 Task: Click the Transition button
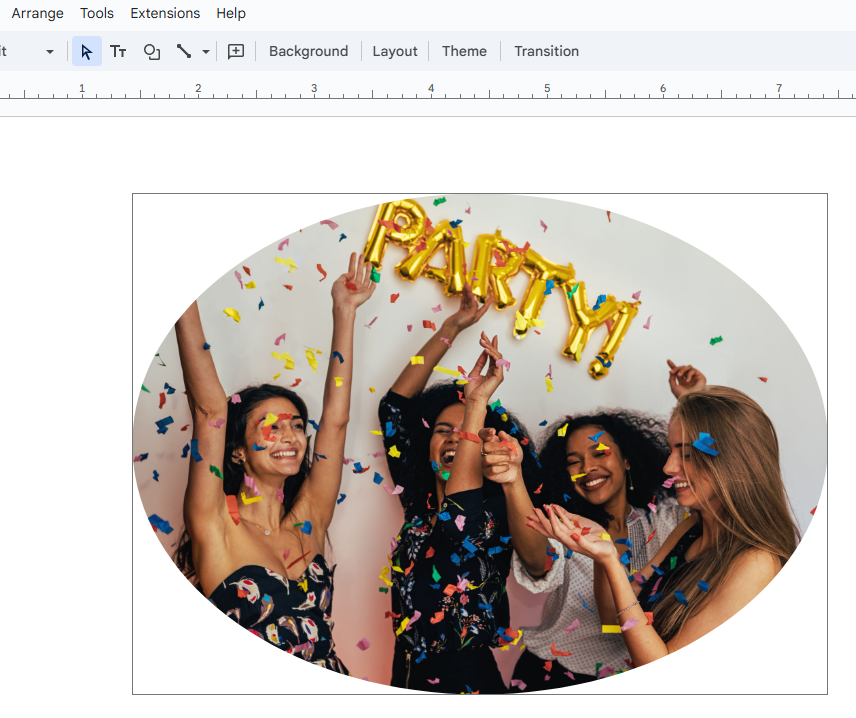pos(546,52)
